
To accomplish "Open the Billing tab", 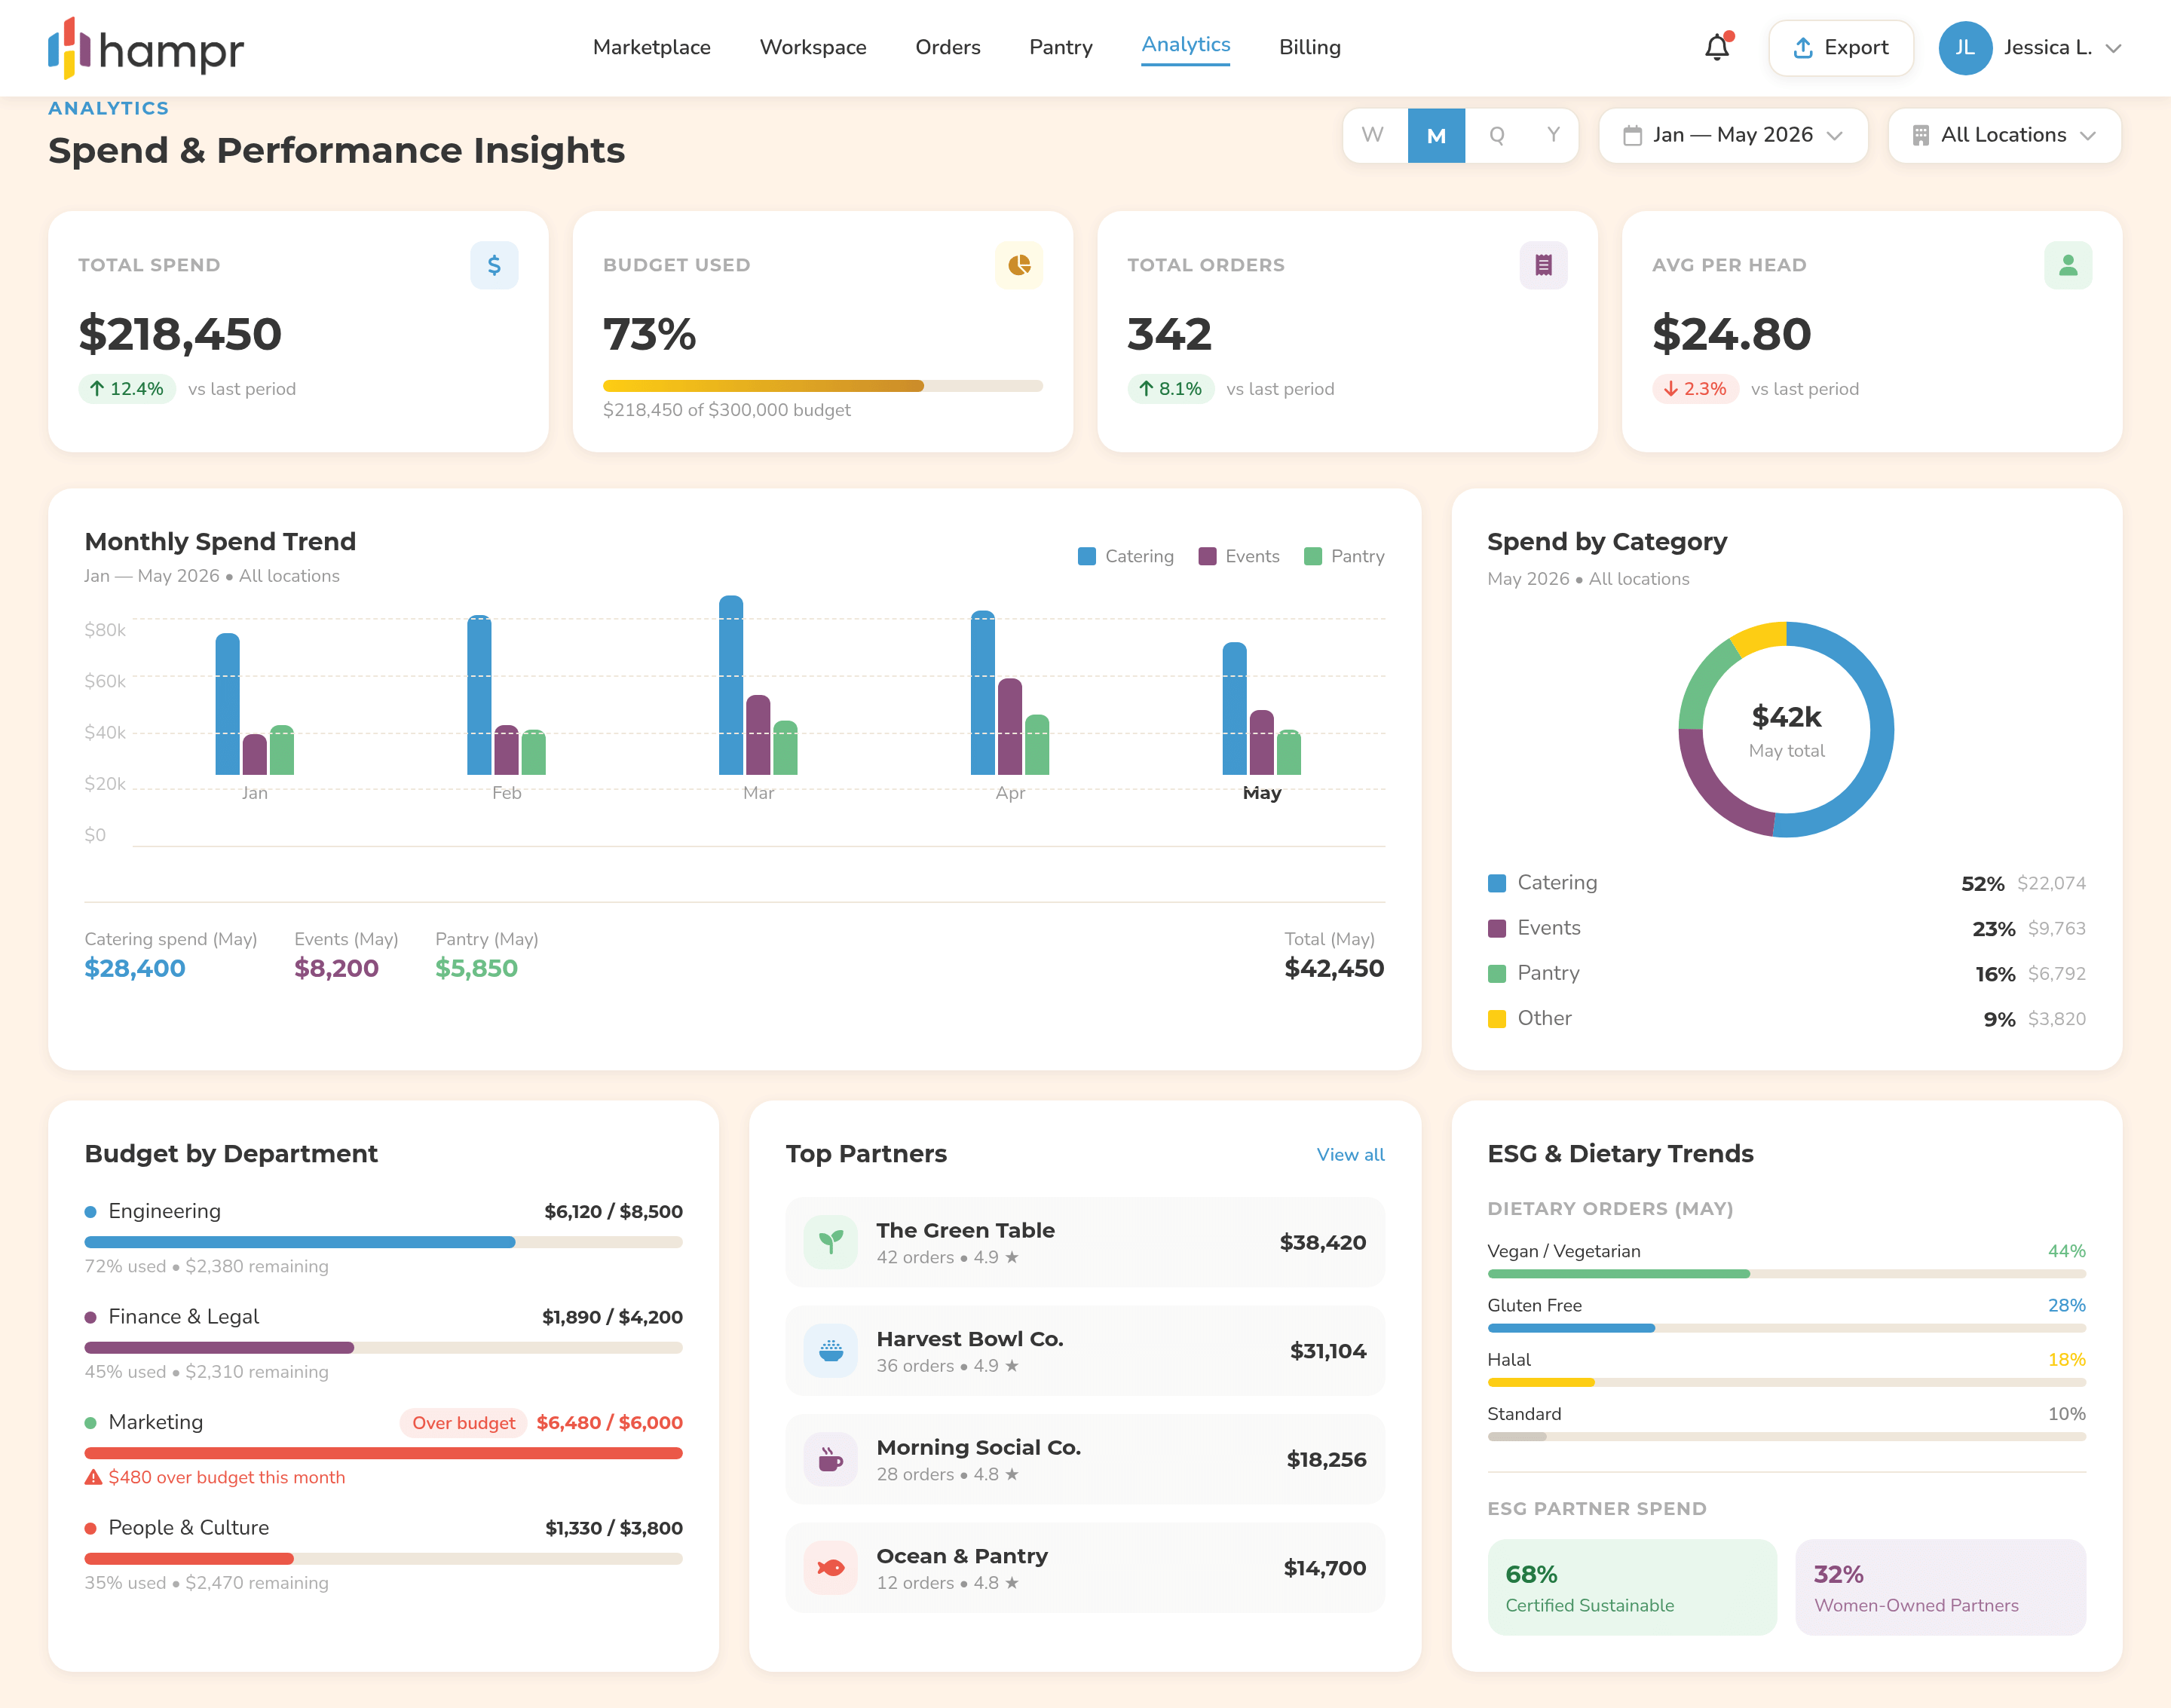I will pyautogui.click(x=1309, y=47).
